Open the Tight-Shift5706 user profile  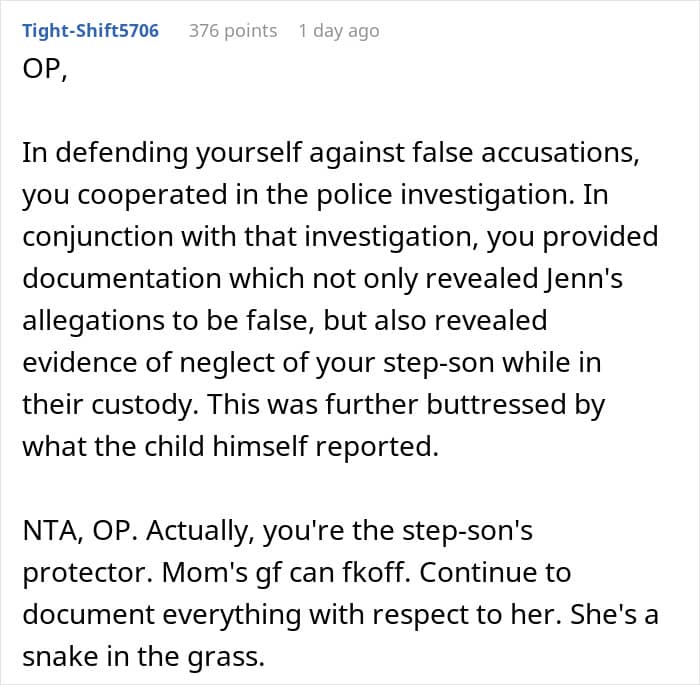pyautogui.click(x=91, y=31)
